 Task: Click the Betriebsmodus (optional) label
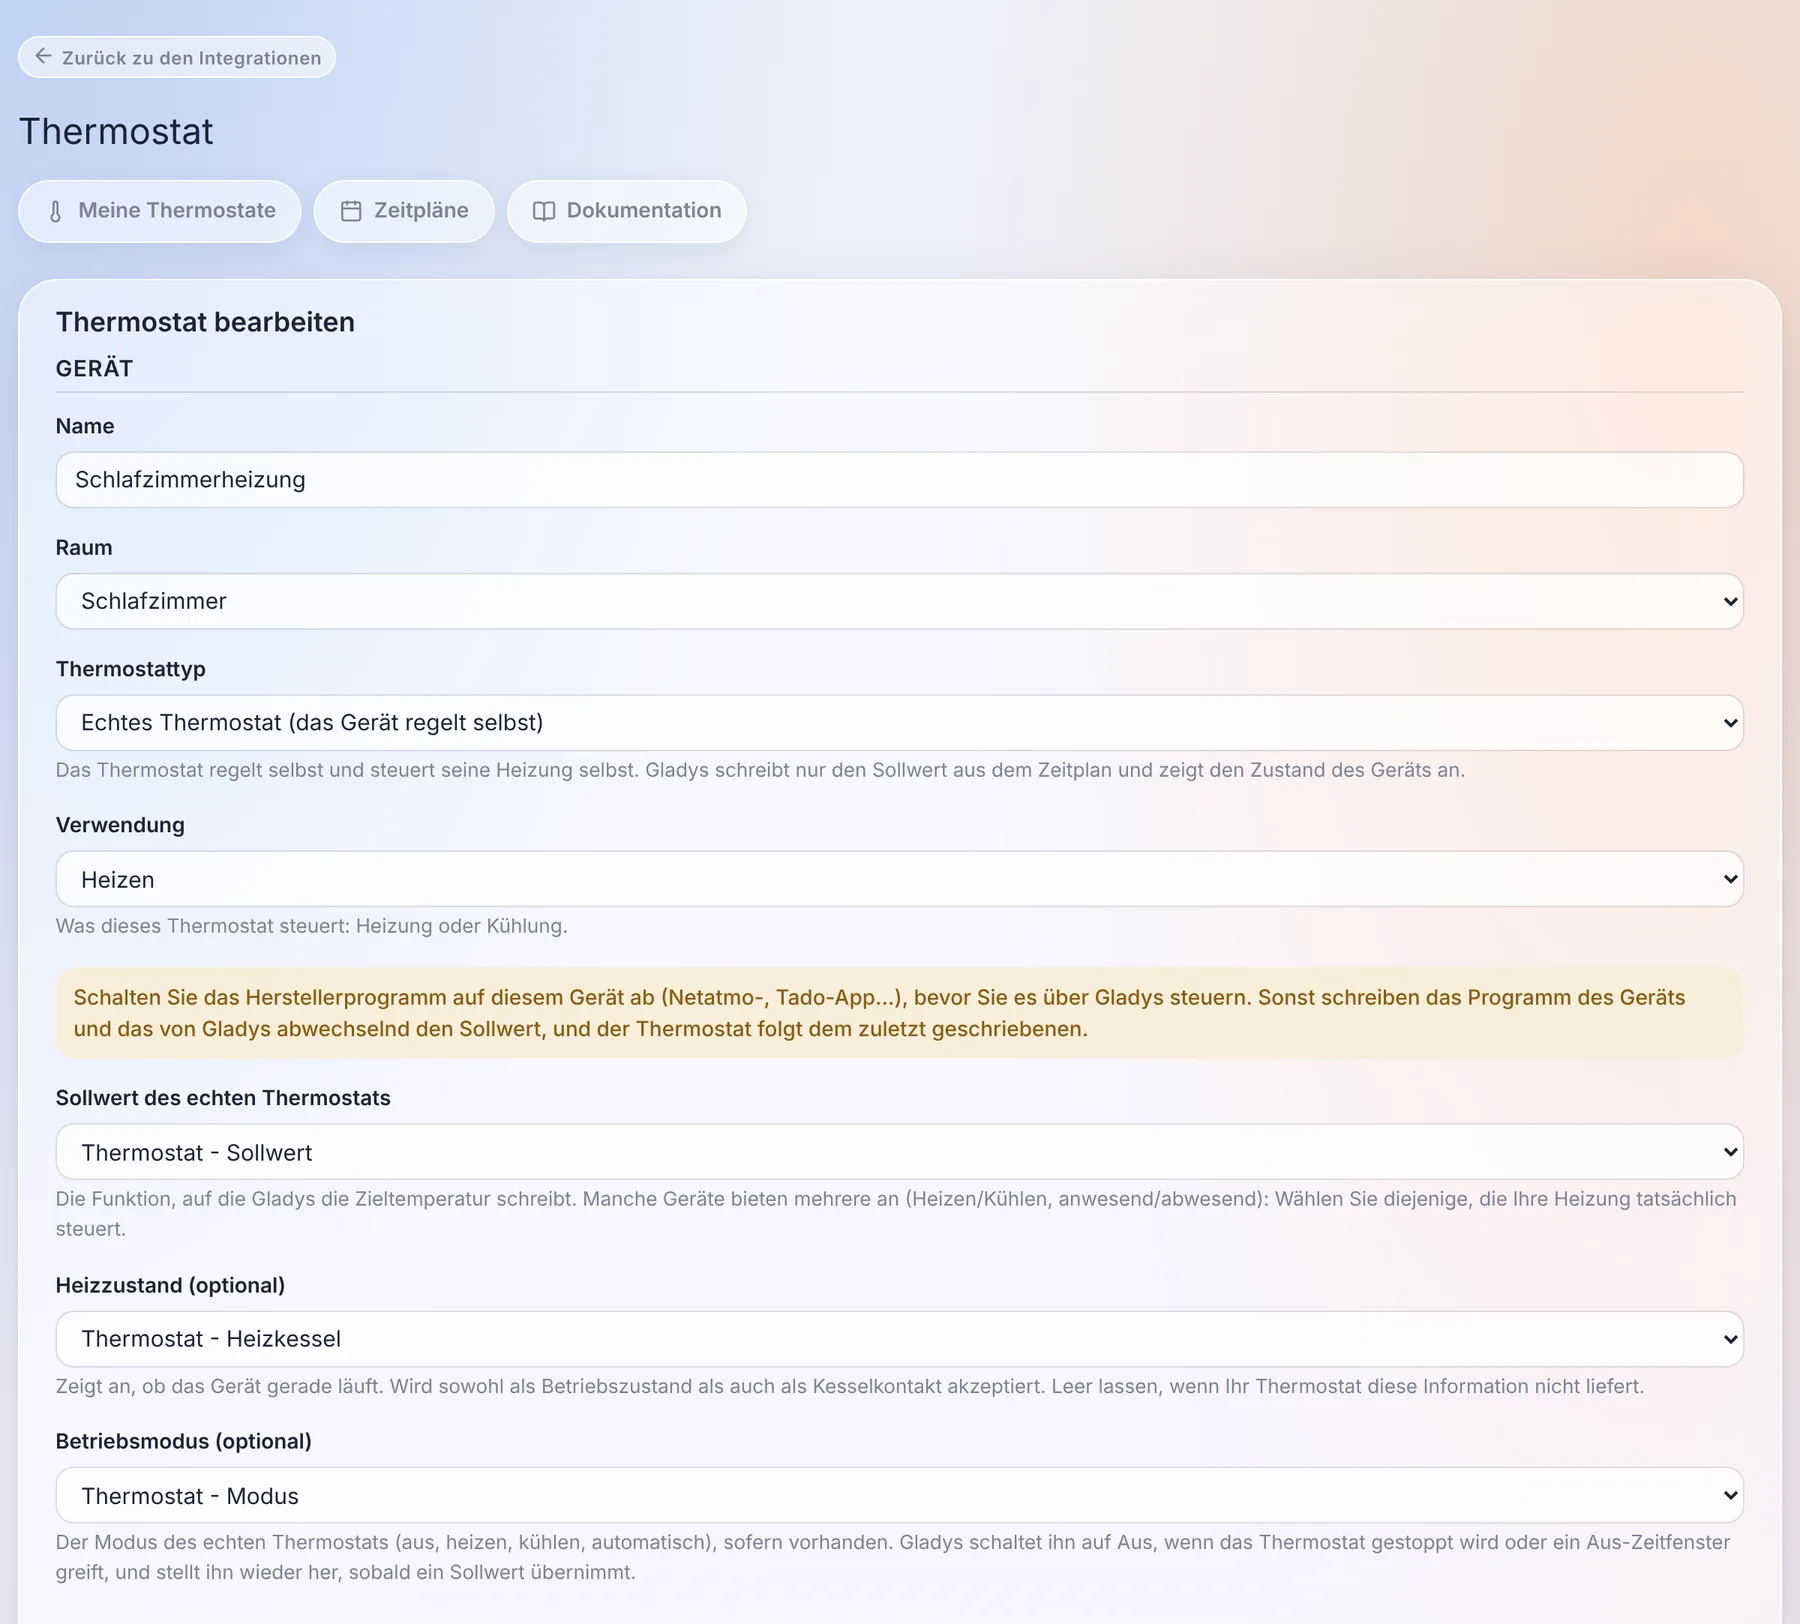(184, 1441)
